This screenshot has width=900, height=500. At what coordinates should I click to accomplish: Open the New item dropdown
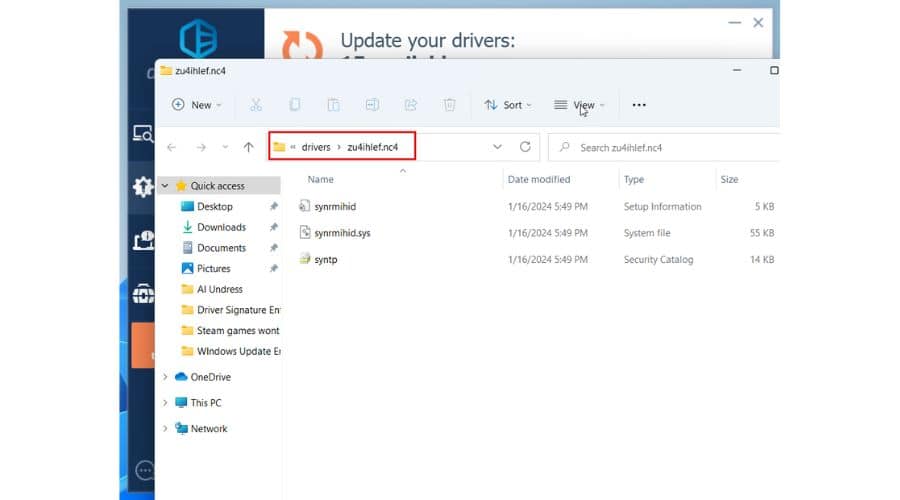197,105
